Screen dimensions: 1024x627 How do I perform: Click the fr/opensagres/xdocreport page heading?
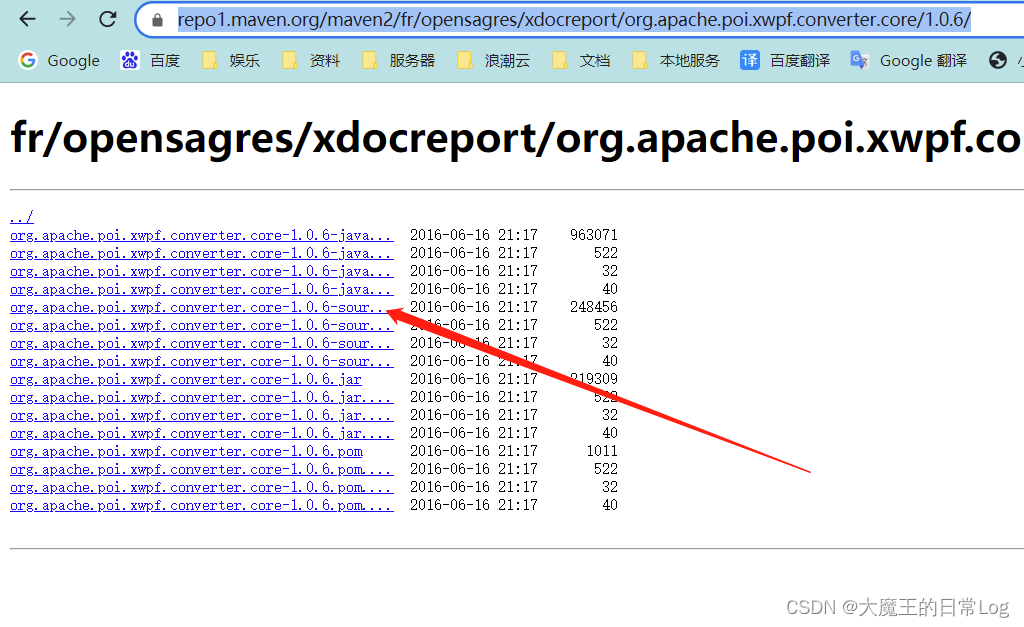point(516,138)
